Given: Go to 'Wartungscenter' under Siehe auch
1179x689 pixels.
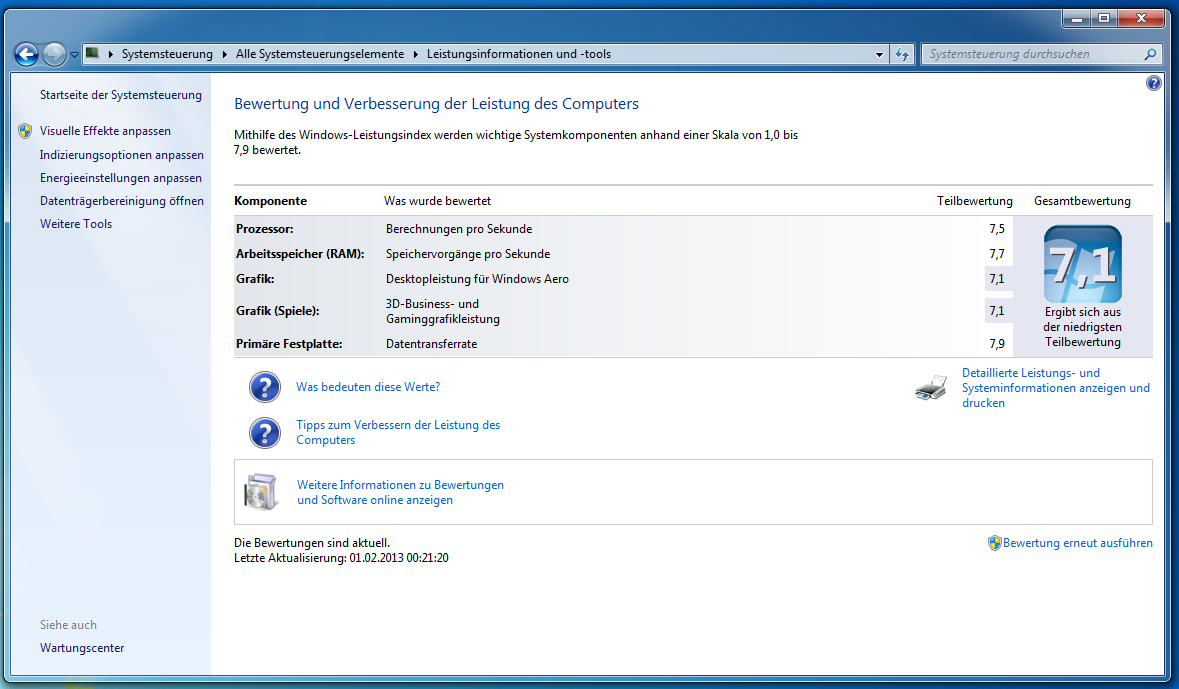Looking at the screenshot, I should pos(82,648).
